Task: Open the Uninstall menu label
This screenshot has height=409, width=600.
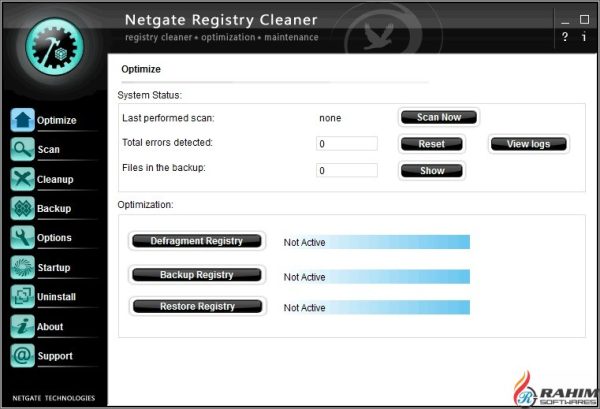Action: point(56,297)
